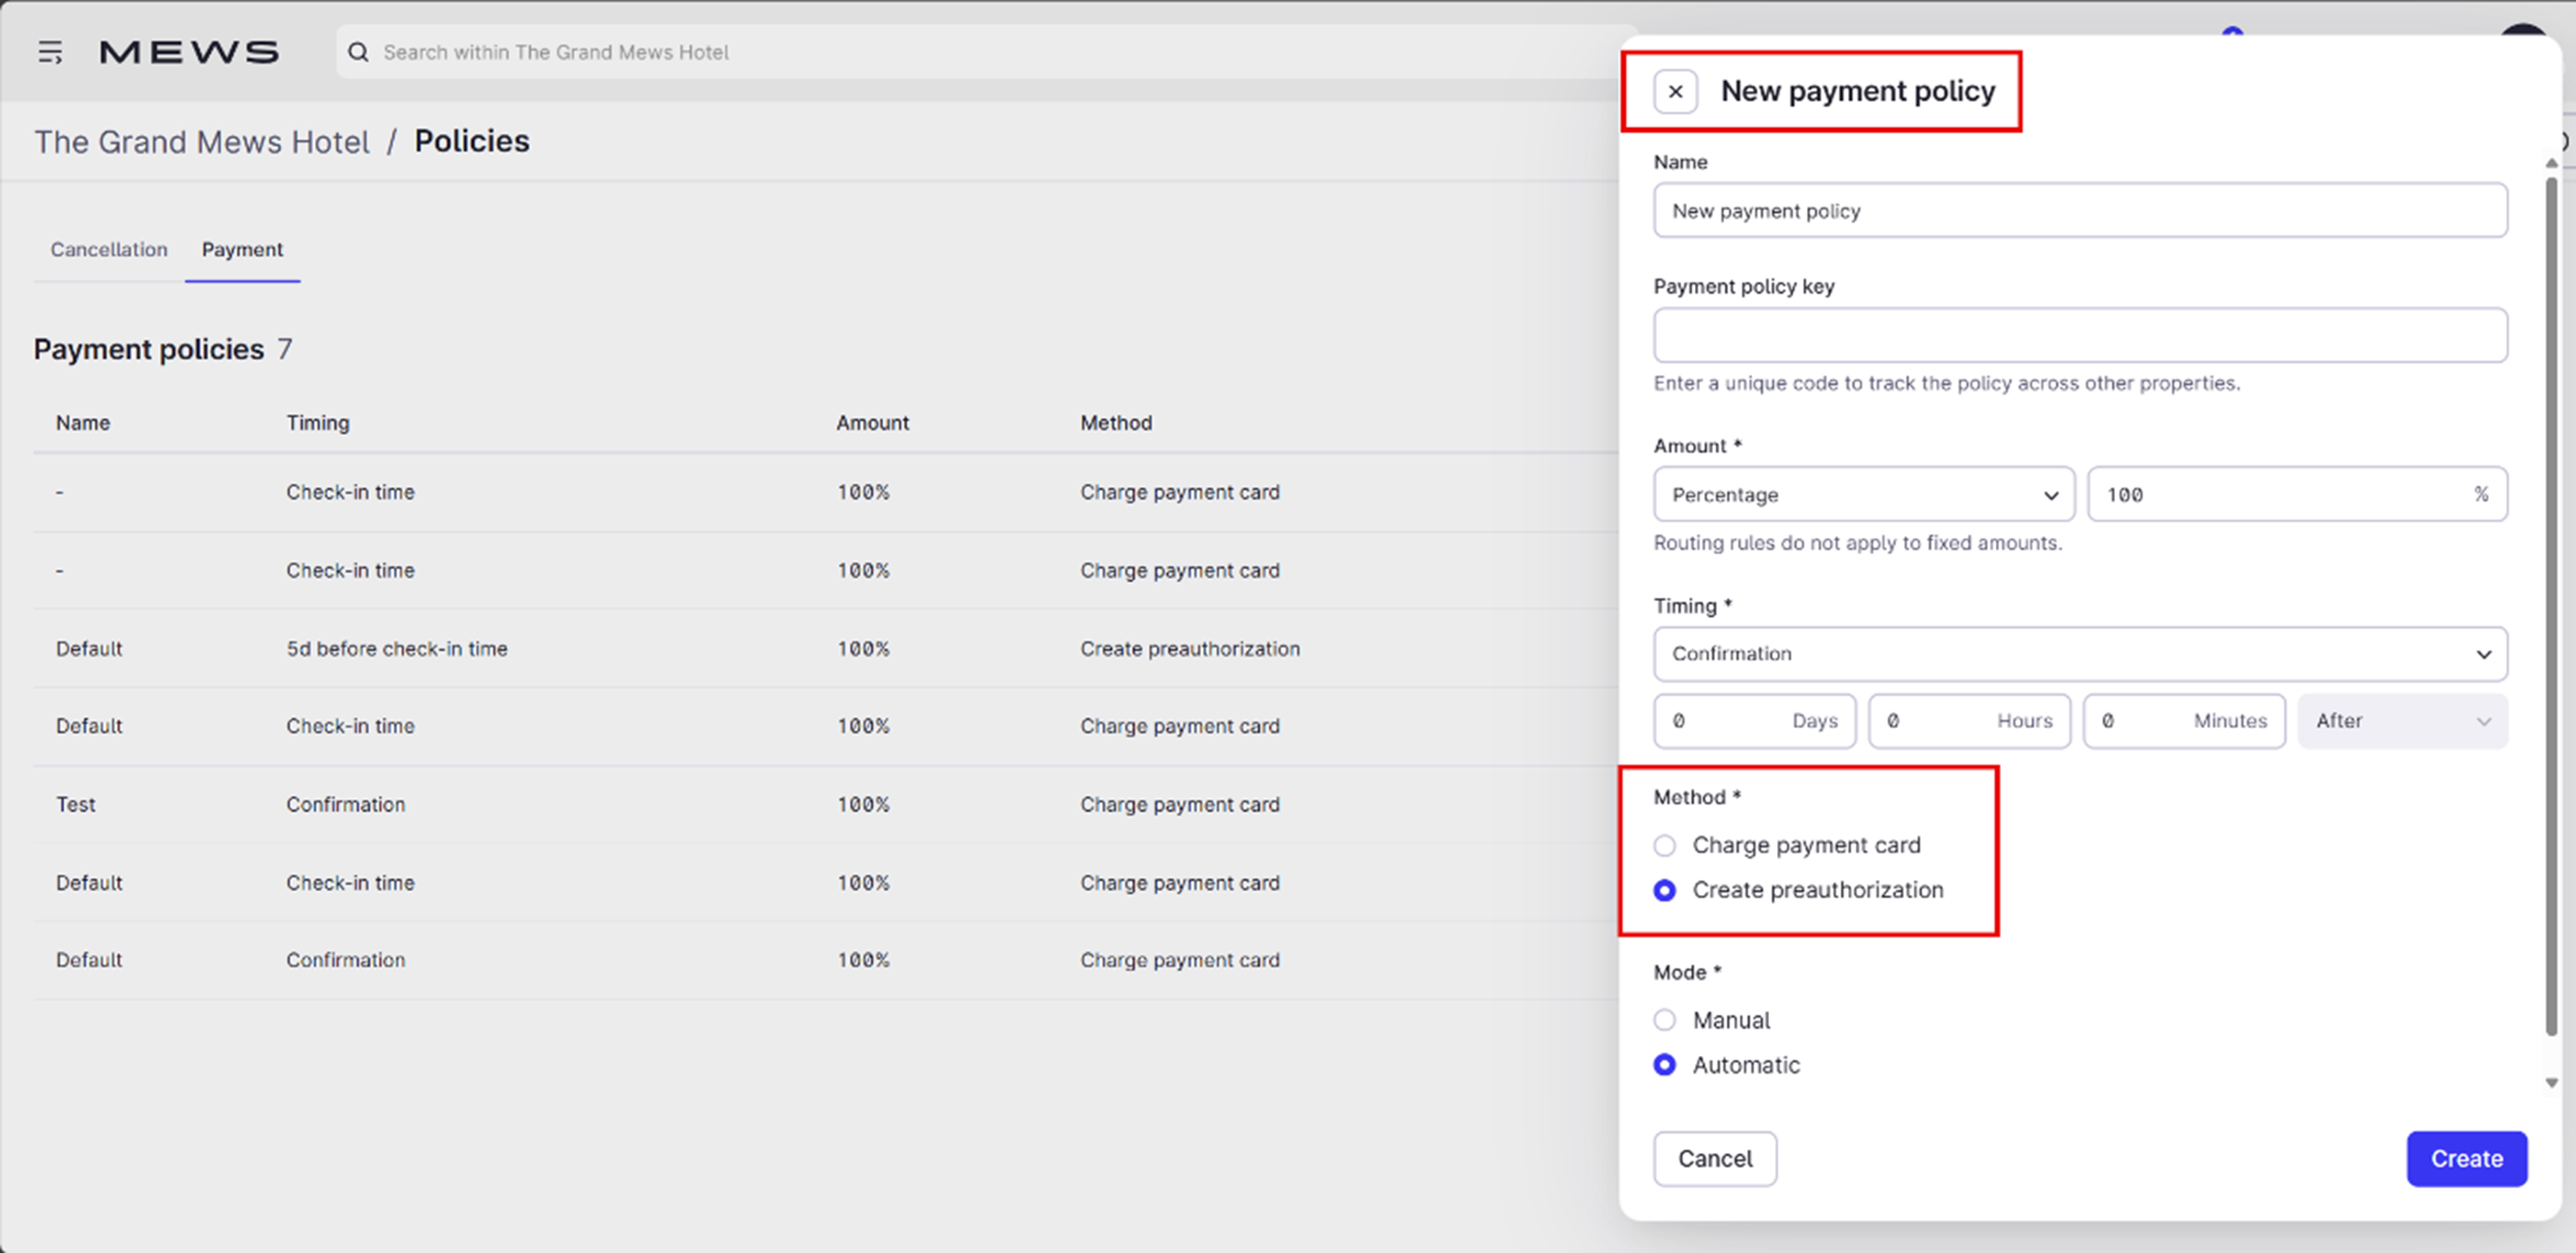This screenshot has height=1253, width=2576.
Task: Click the Payment policies heading
Action: tap(149, 349)
